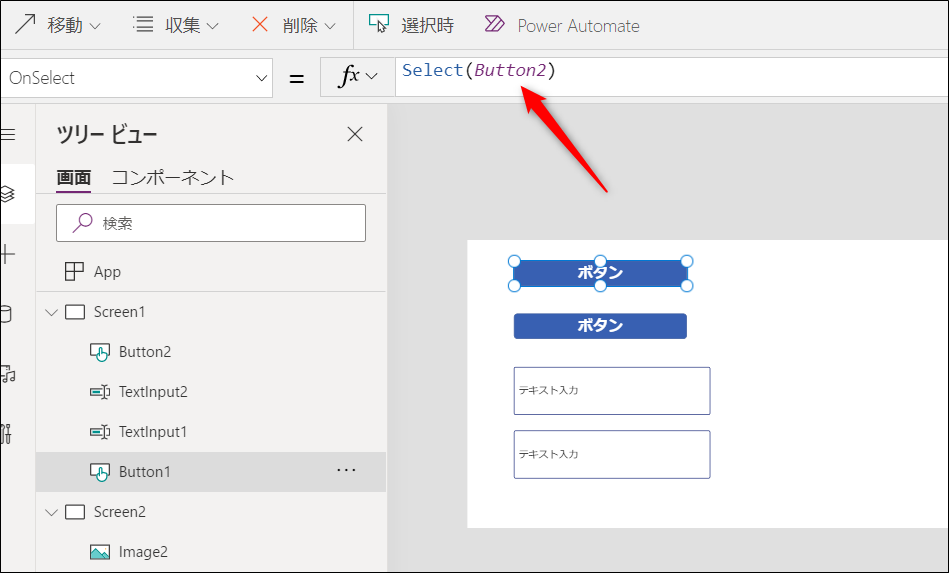Open the tree view layers icon
Viewport: 949px width, 573px height.
coord(7,194)
